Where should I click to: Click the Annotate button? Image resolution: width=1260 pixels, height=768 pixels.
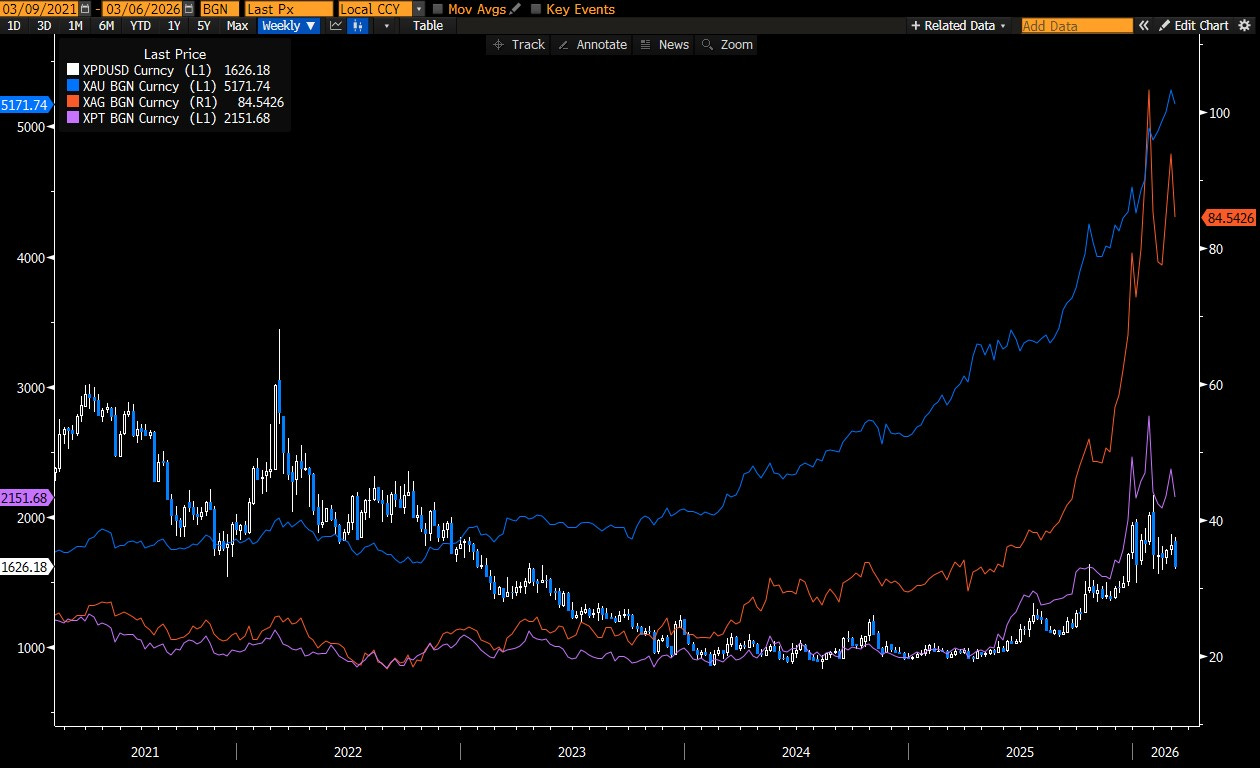coord(593,45)
